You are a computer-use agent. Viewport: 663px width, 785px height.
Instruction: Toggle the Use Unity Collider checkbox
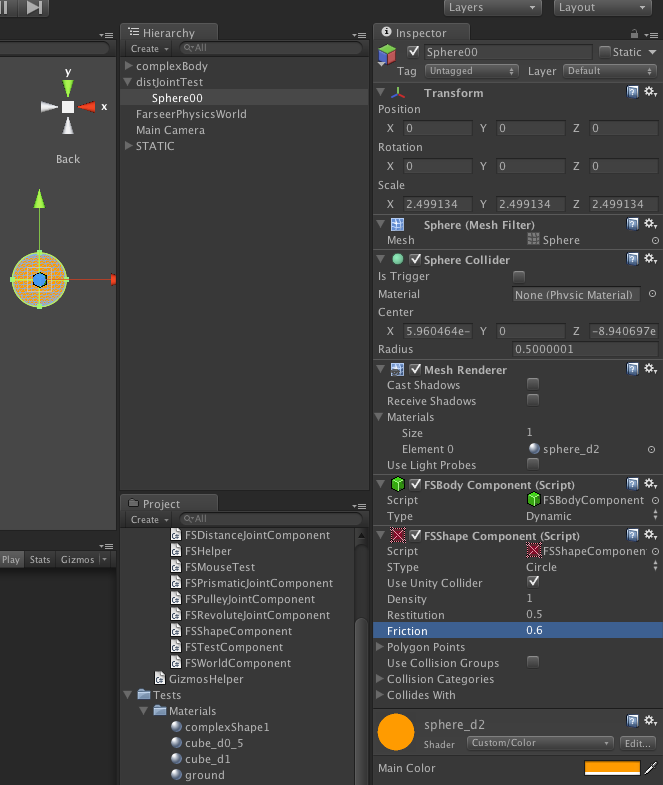click(x=533, y=582)
